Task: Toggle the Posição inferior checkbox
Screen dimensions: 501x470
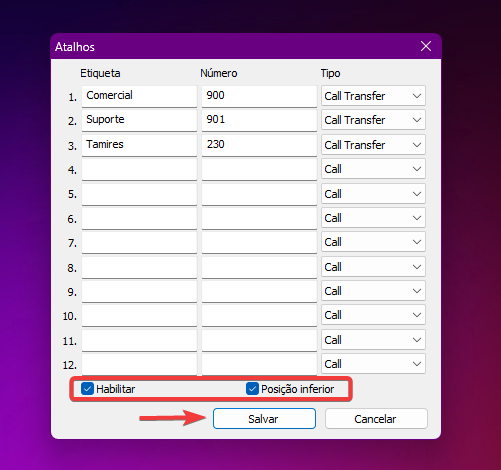Action: pyautogui.click(x=252, y=389)
